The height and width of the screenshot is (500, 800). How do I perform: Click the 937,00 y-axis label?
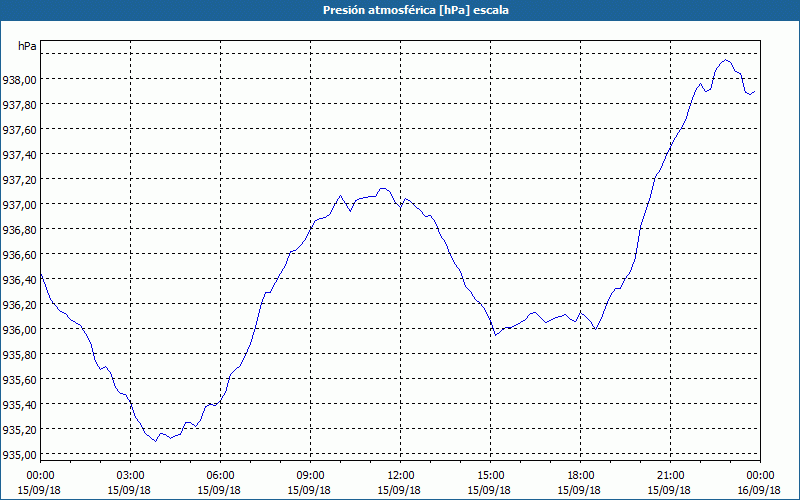click(x=19, y=205)
